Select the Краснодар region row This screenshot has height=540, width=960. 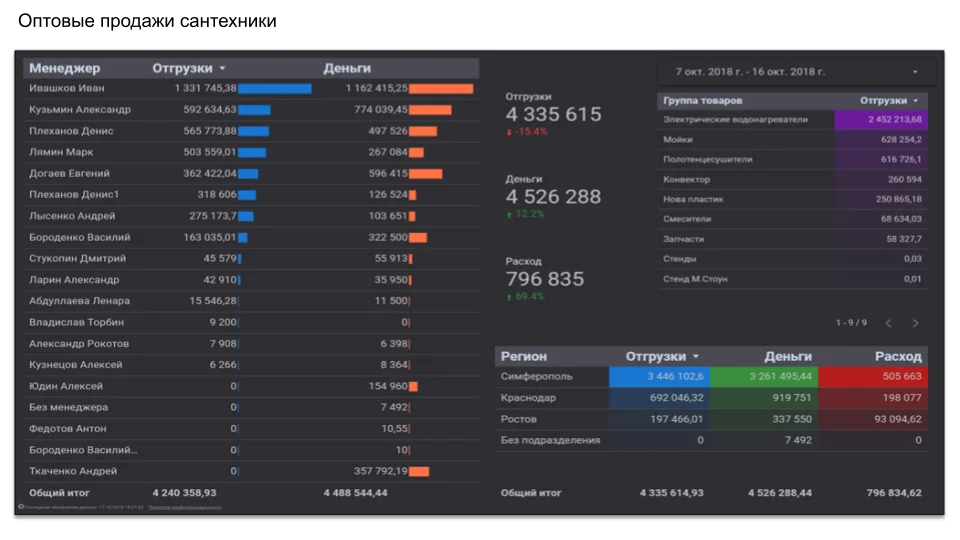coord(711,398)
